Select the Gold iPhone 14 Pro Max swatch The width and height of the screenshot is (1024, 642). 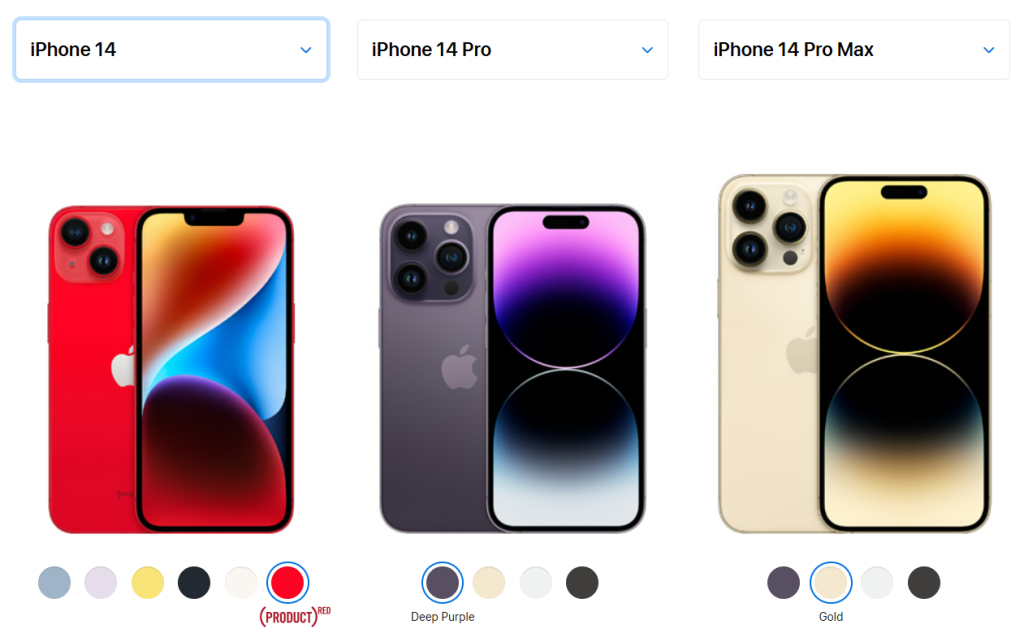(831, 582)
